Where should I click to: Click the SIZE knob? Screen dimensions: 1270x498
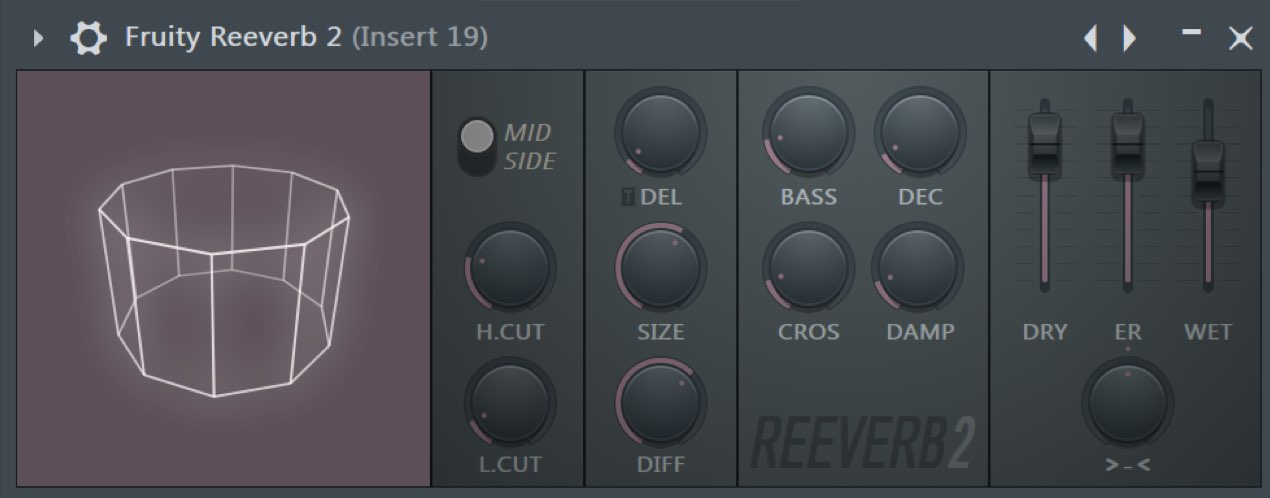click(x=660, y=268)
